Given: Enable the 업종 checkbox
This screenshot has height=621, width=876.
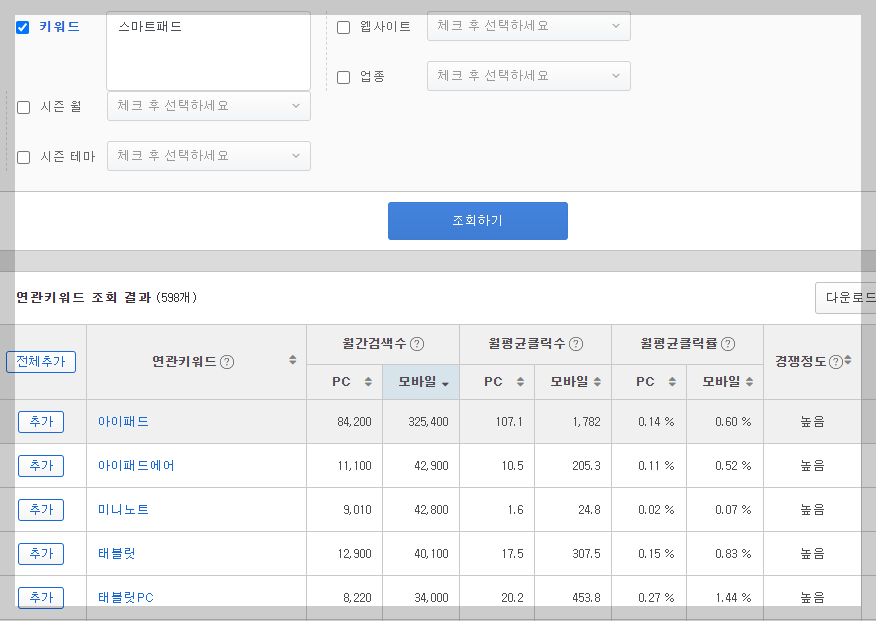Looking at the screenshot, I should pos(344,77).
